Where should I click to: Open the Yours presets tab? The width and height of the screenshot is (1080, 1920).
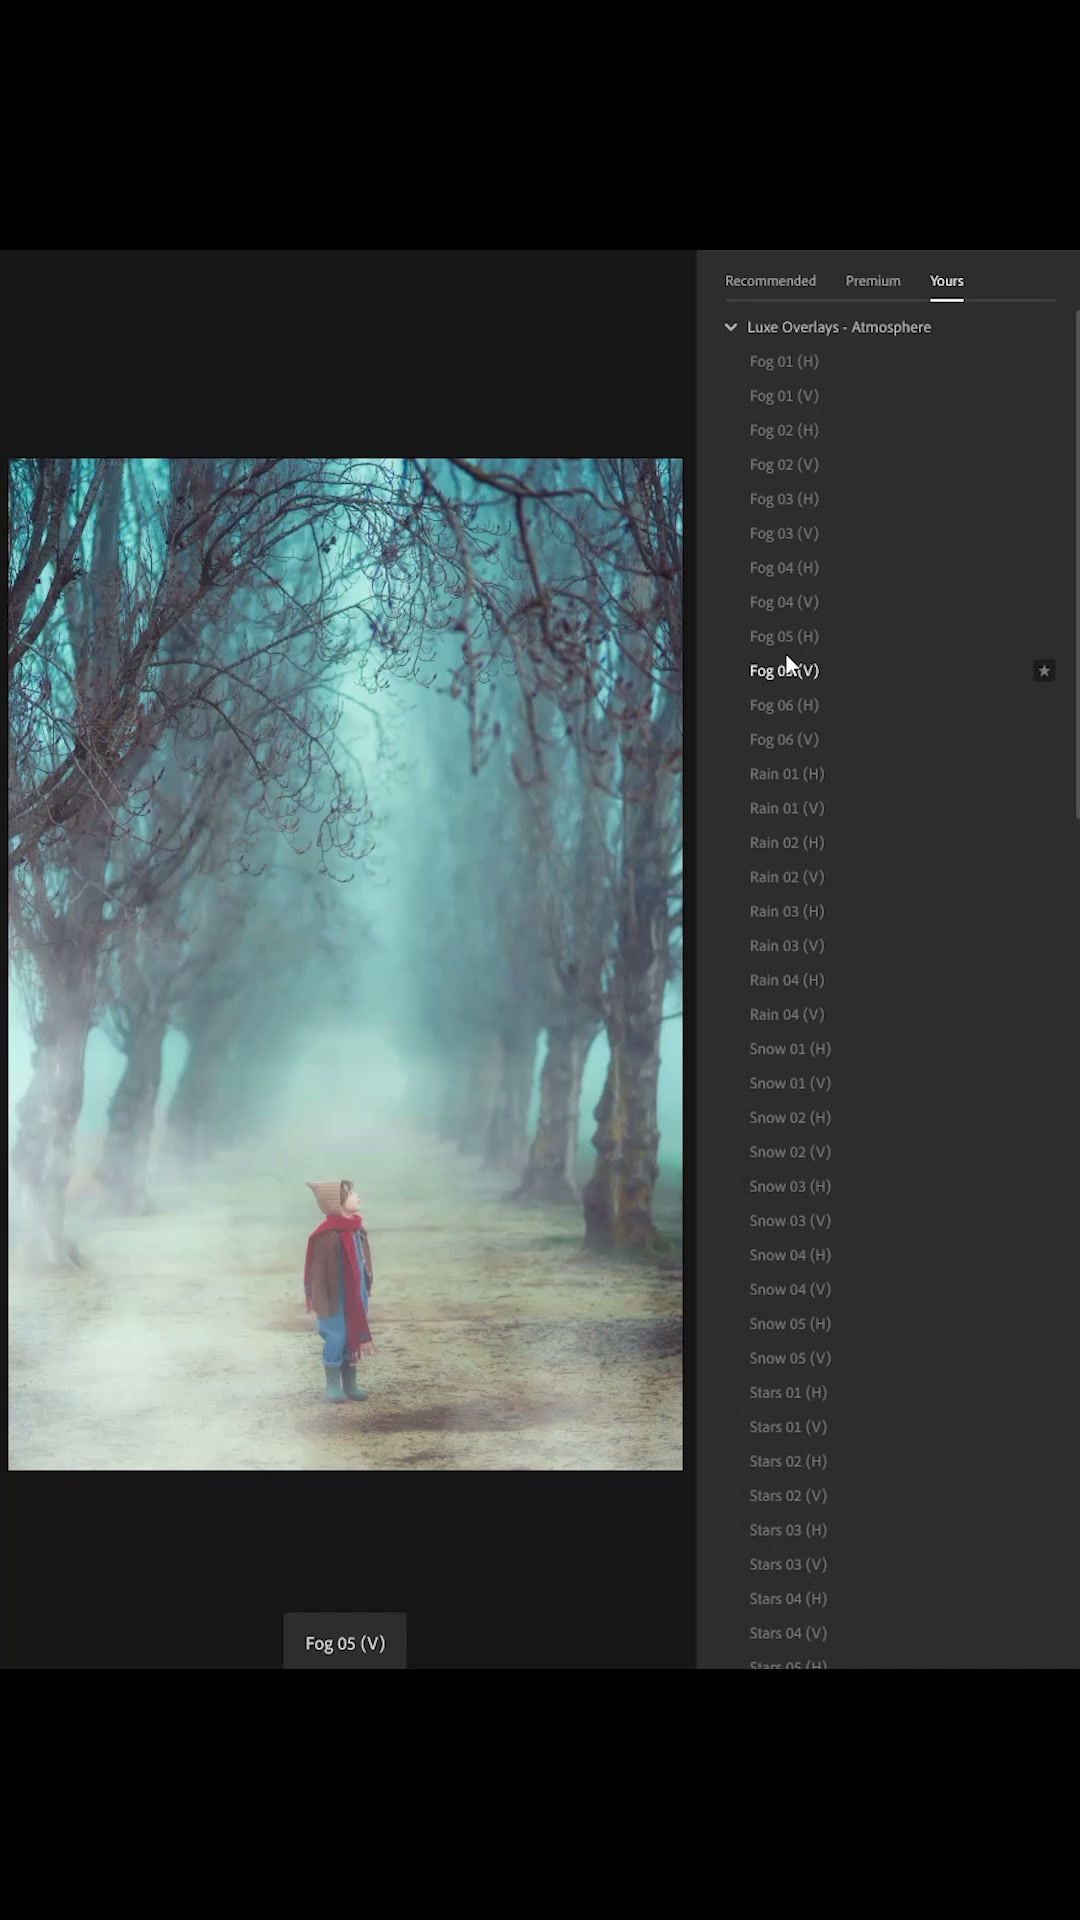[x=946, y=281]
